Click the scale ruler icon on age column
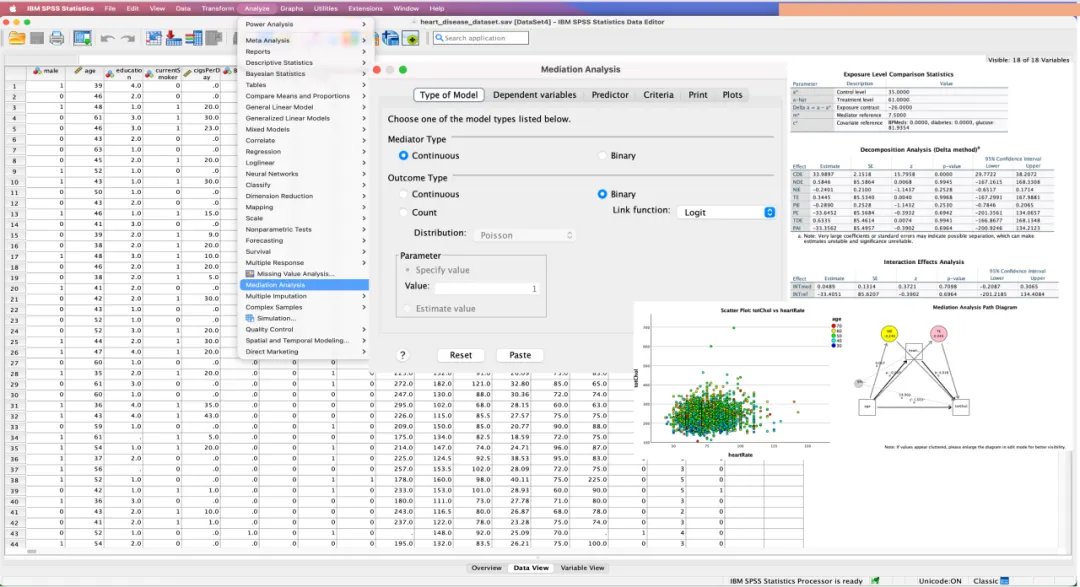This screenshot has width=1080, height=587. click(x=79, y=70)
